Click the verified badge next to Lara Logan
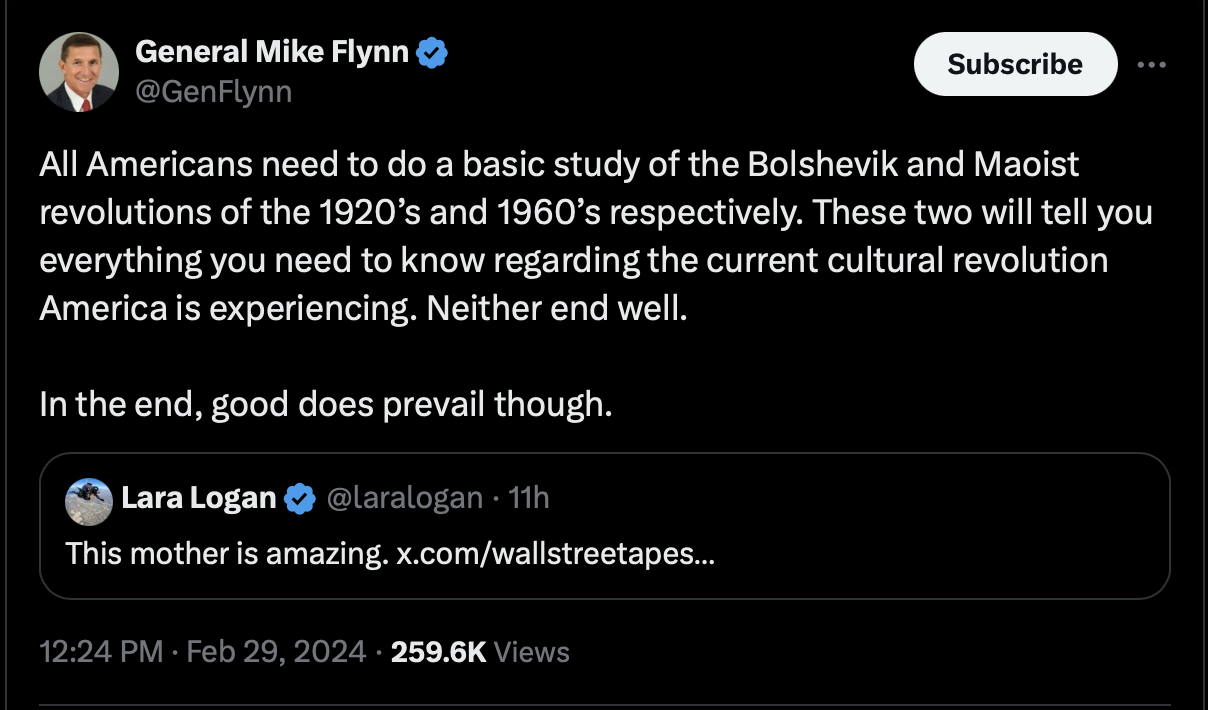The height and width of the screenshot is (710, 1208). [x=301, y=498]
